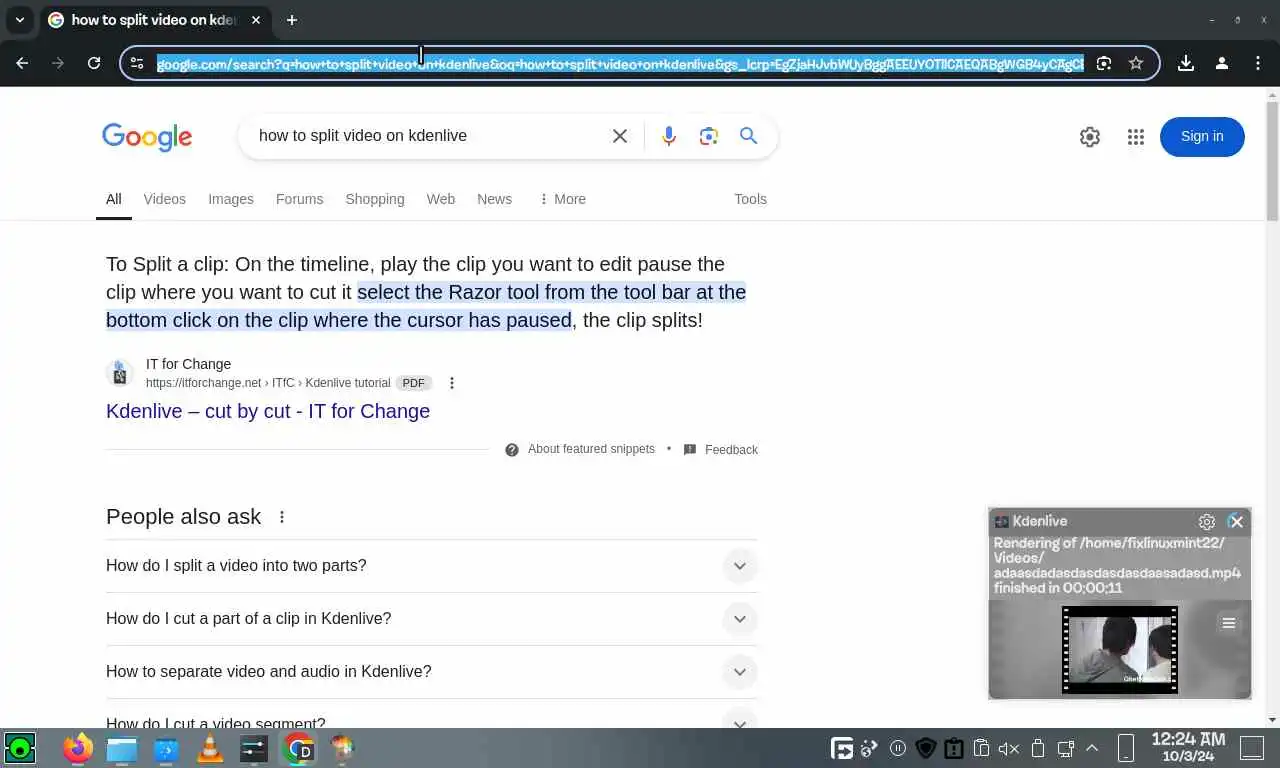
Task: Open the notification hamburger menu
Action: pyautogui.click(x=1229, y=624)
